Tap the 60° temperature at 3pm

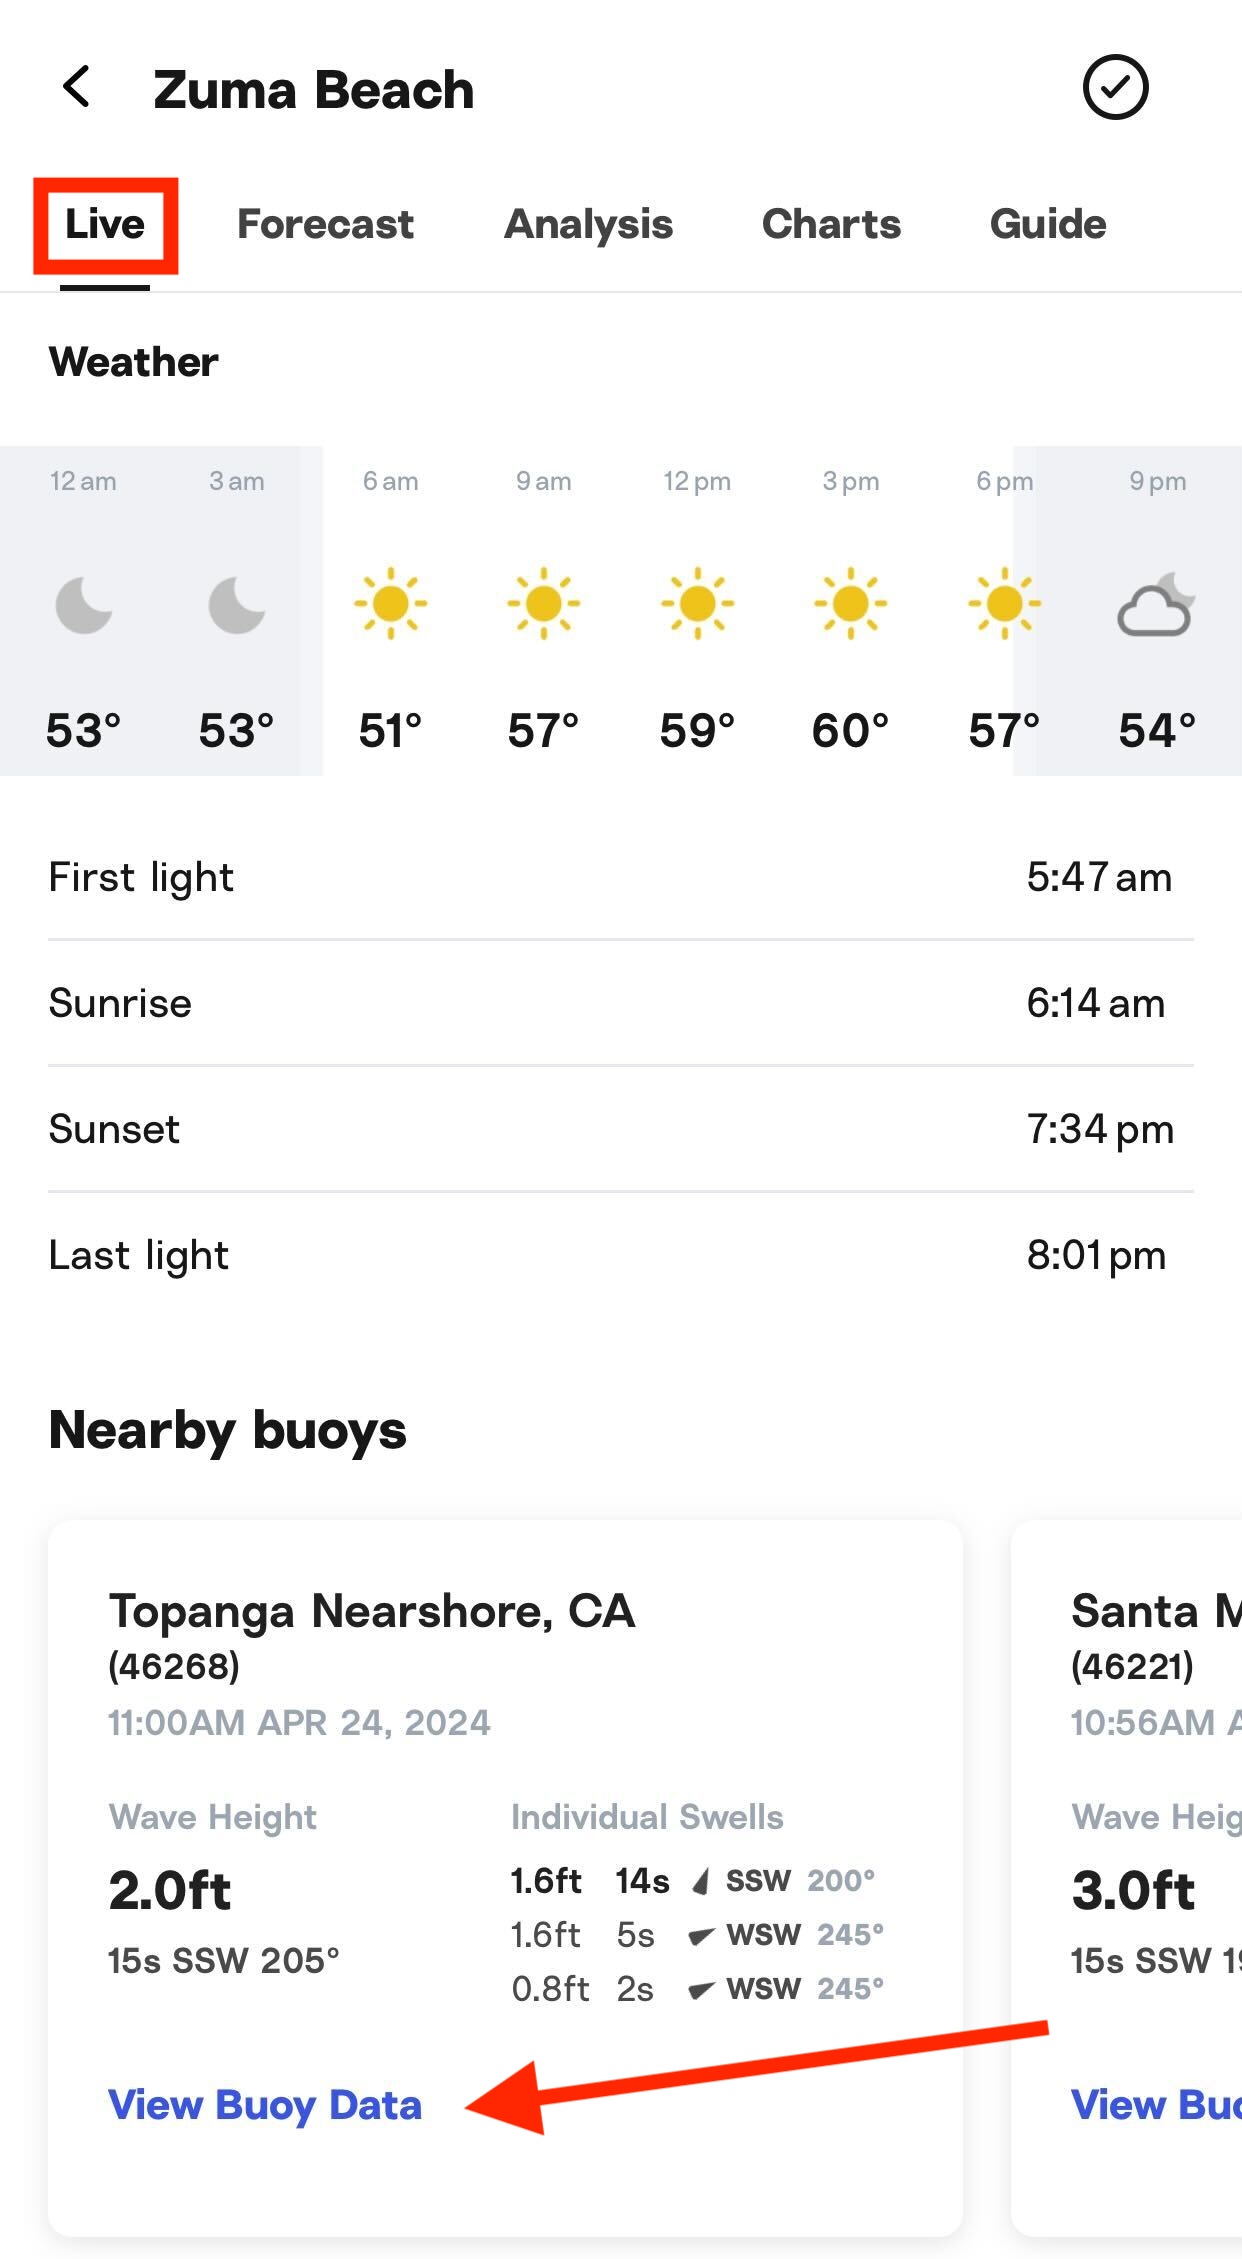tap(850, 730)
